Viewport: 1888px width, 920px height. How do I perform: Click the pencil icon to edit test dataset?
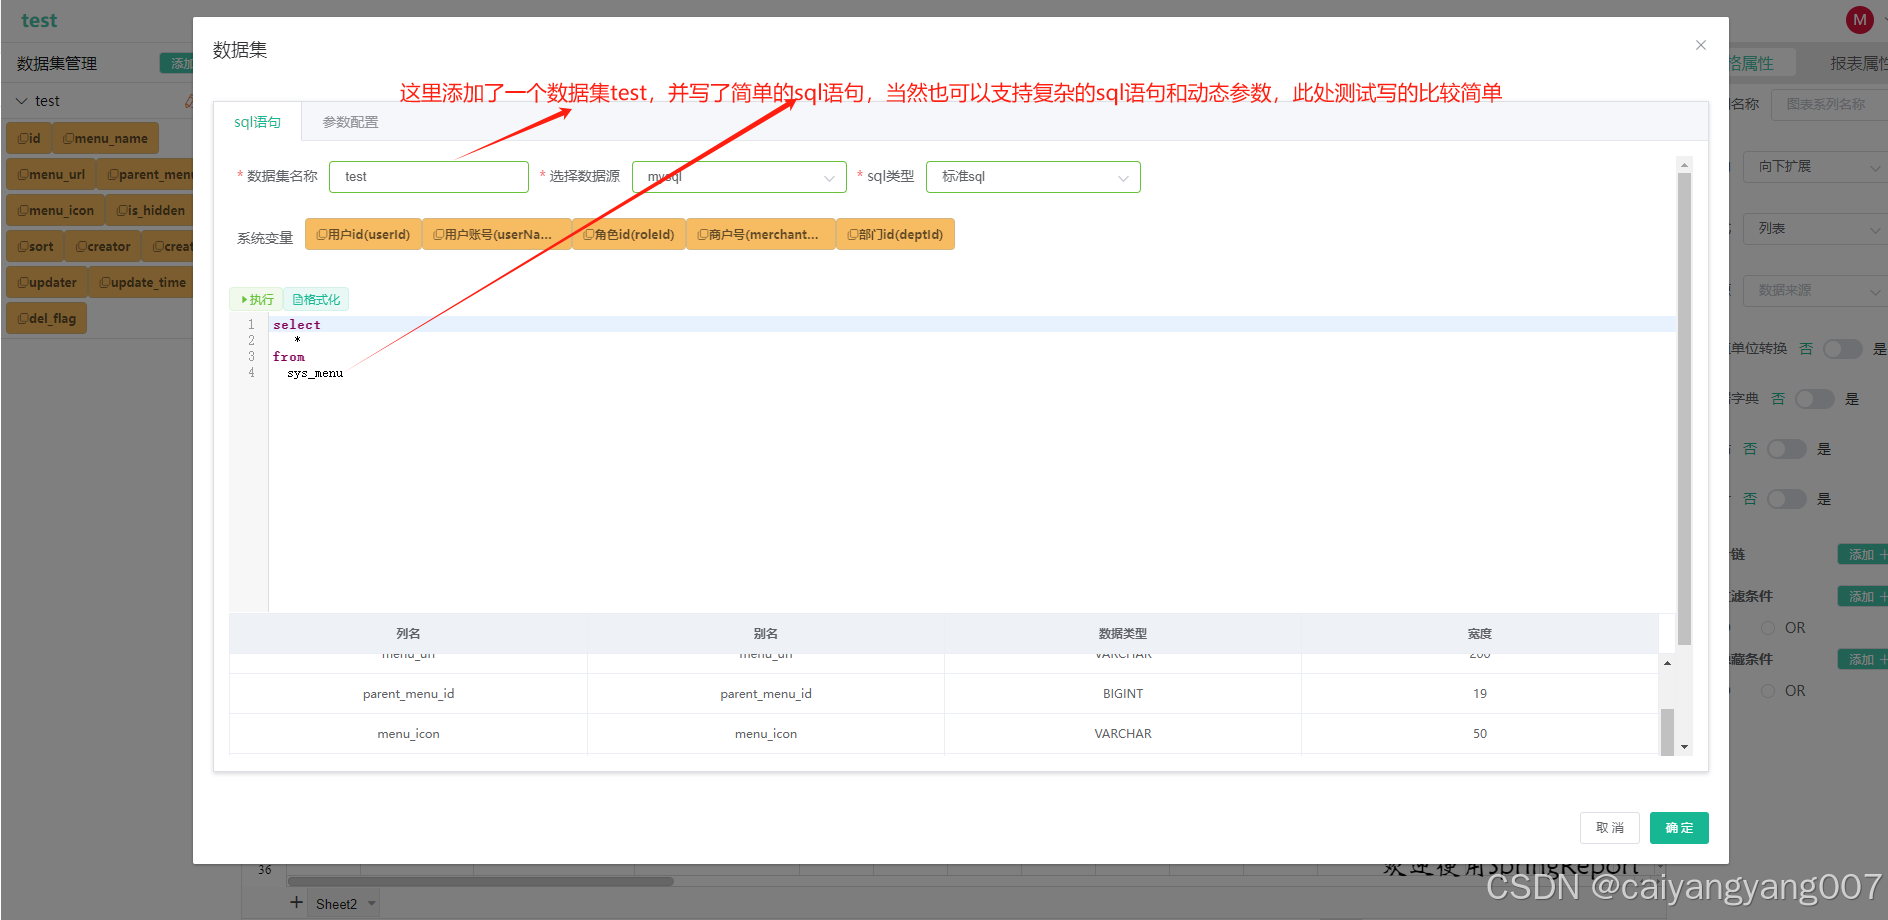click(190, 100)
